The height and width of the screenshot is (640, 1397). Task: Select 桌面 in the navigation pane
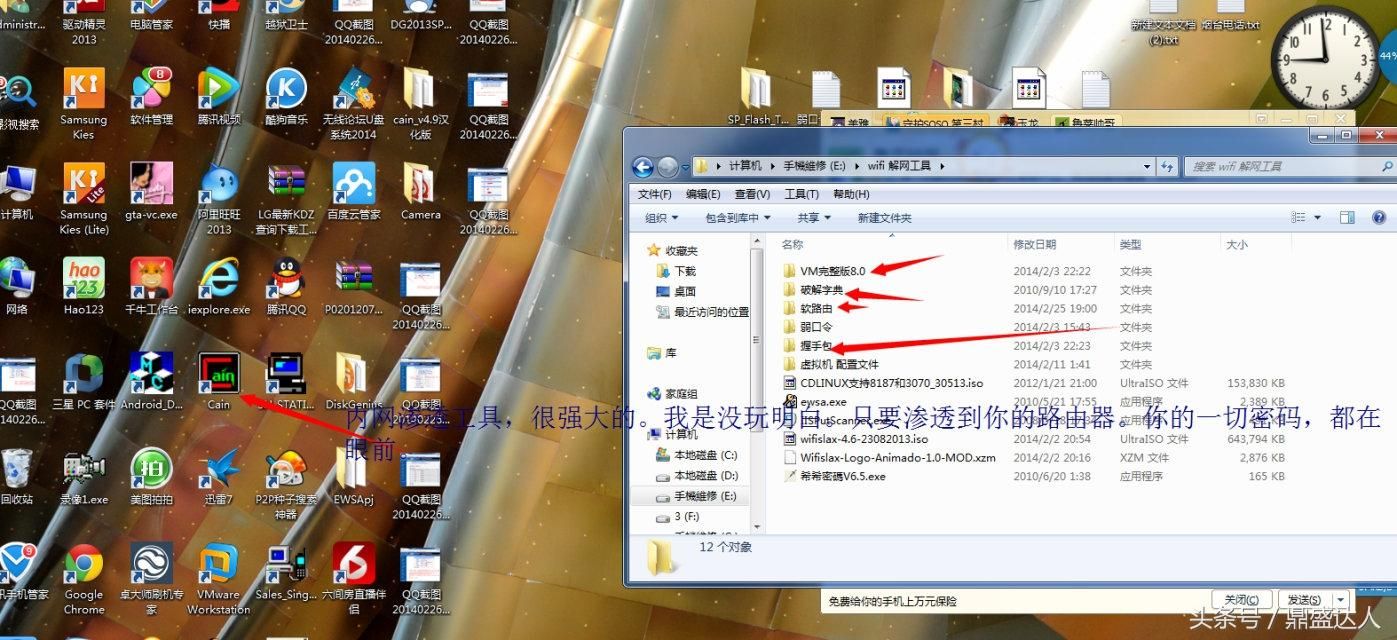tap(685, 291)
